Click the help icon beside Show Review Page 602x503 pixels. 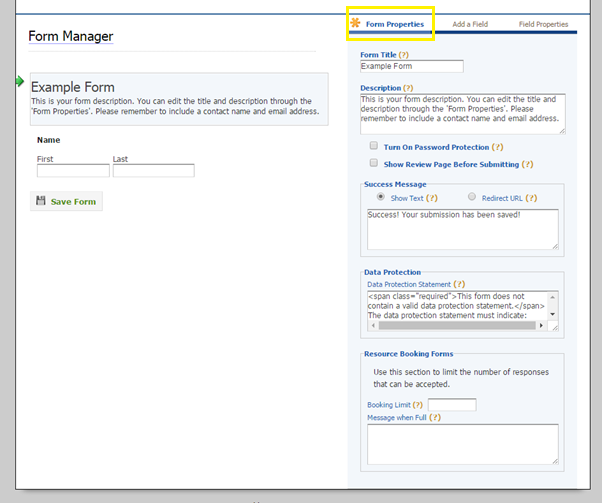(526, 164)
